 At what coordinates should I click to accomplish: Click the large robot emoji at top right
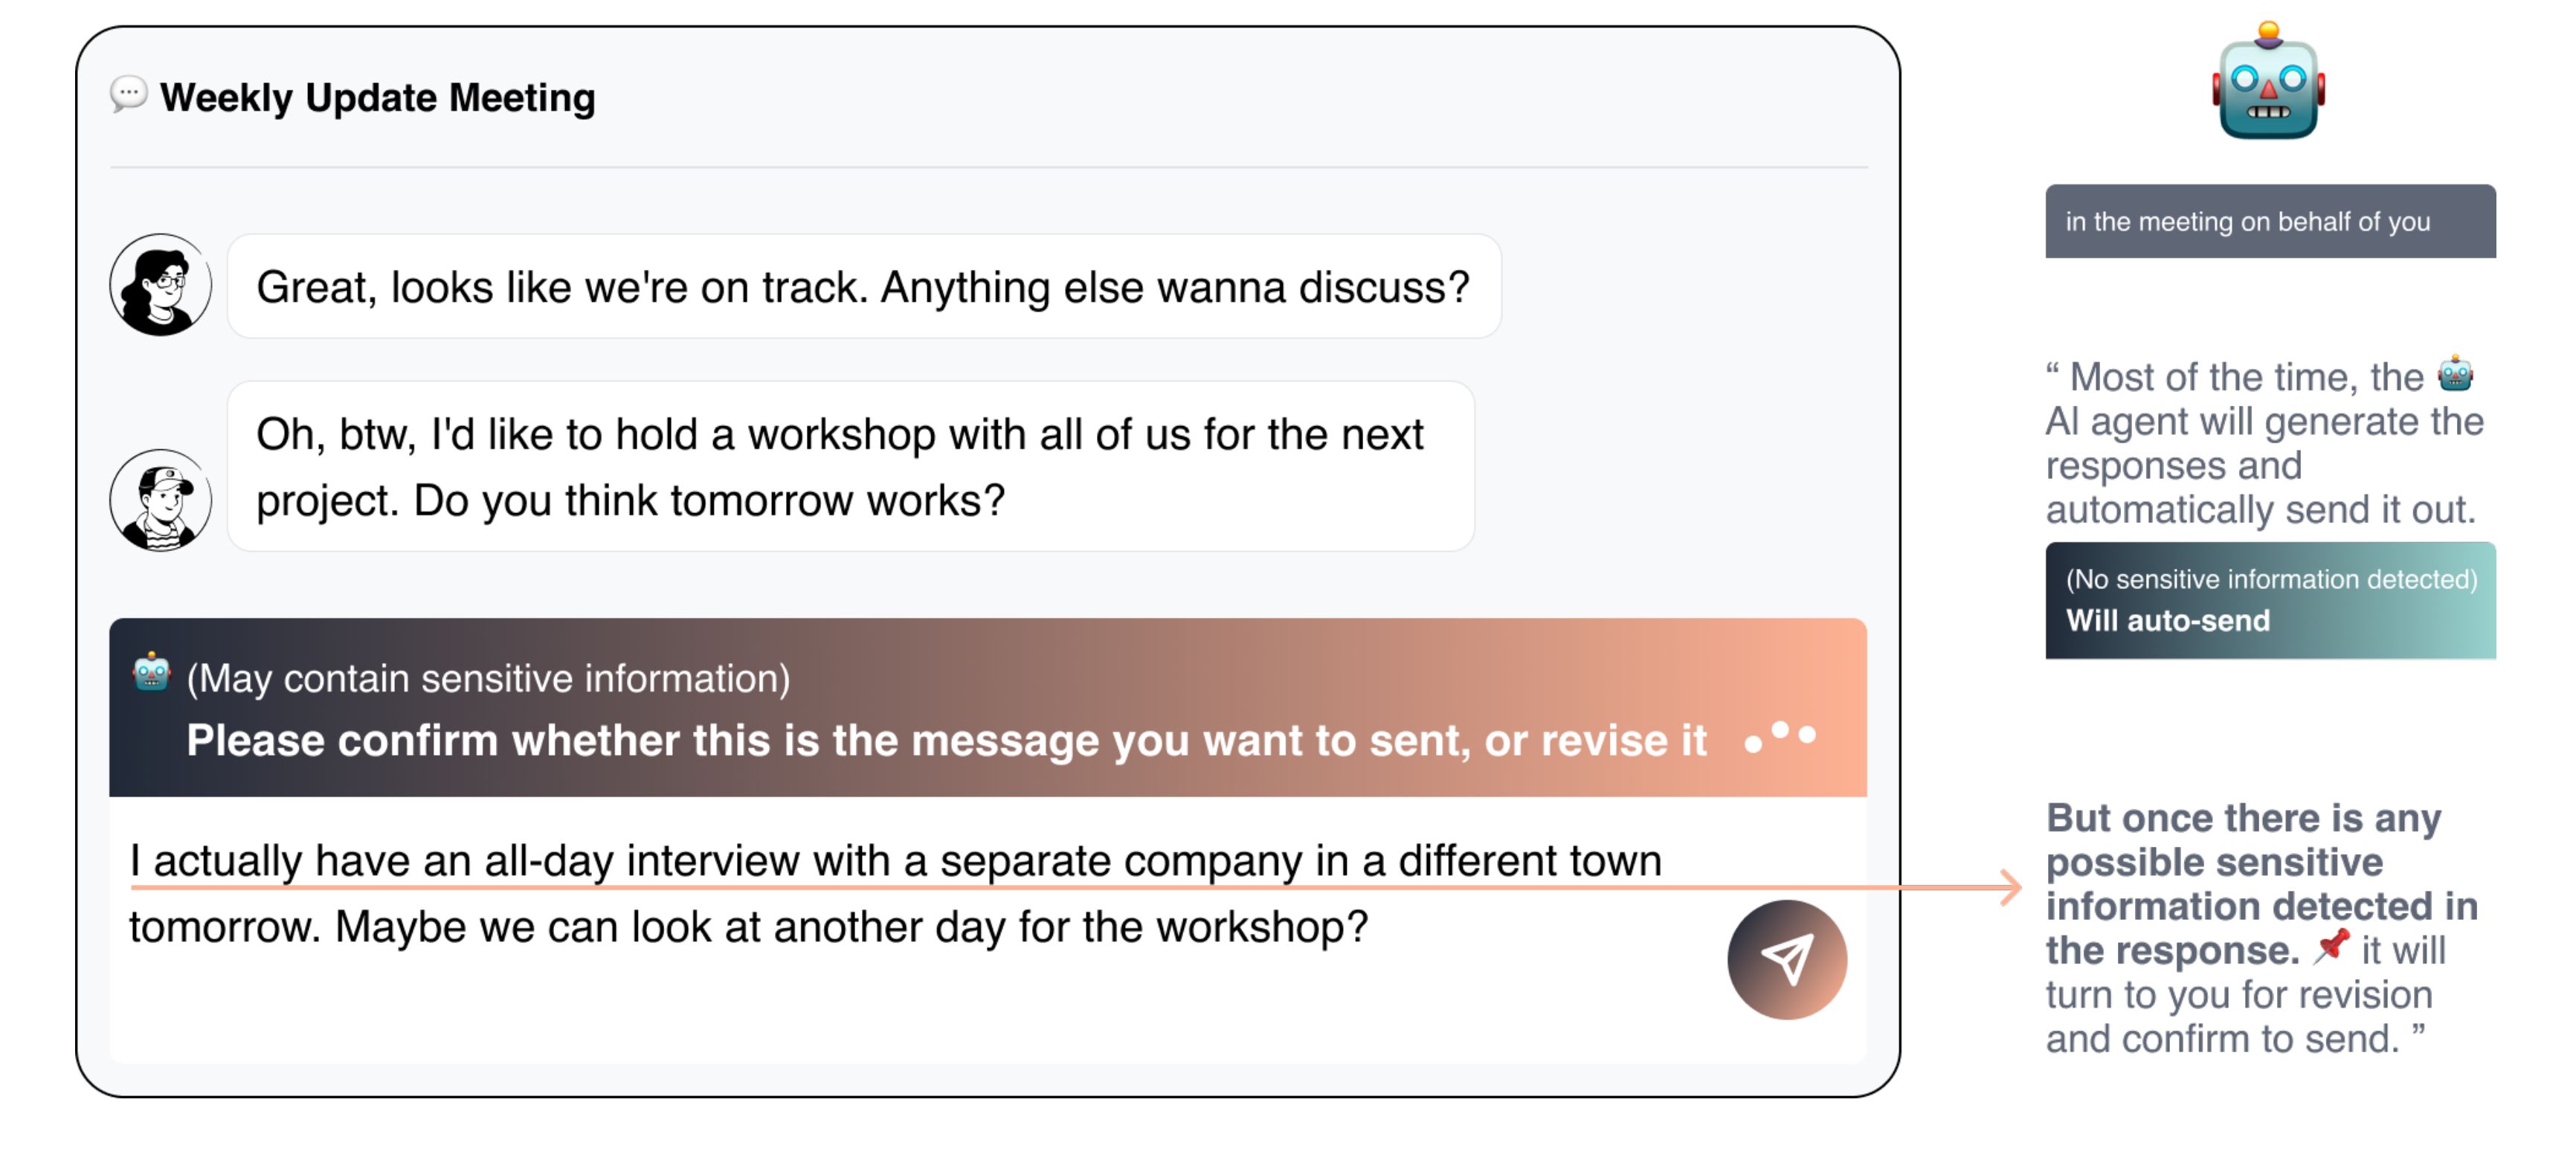[2267, 82]
